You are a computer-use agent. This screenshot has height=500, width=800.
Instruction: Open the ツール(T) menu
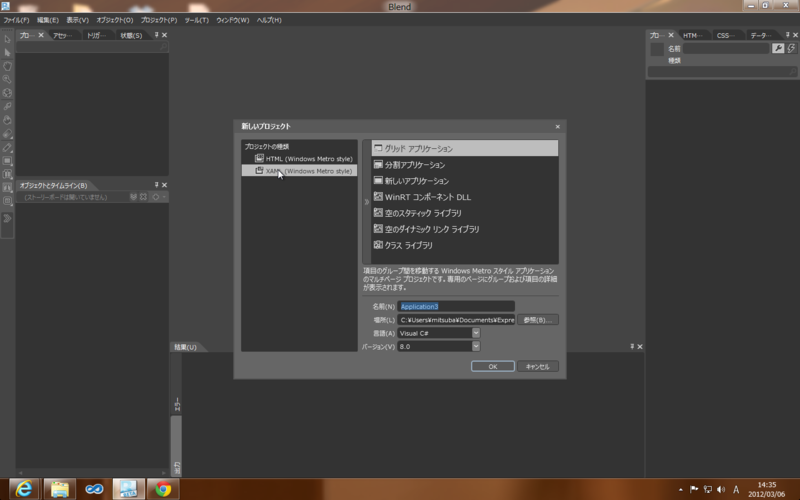[x=196, y=20]
